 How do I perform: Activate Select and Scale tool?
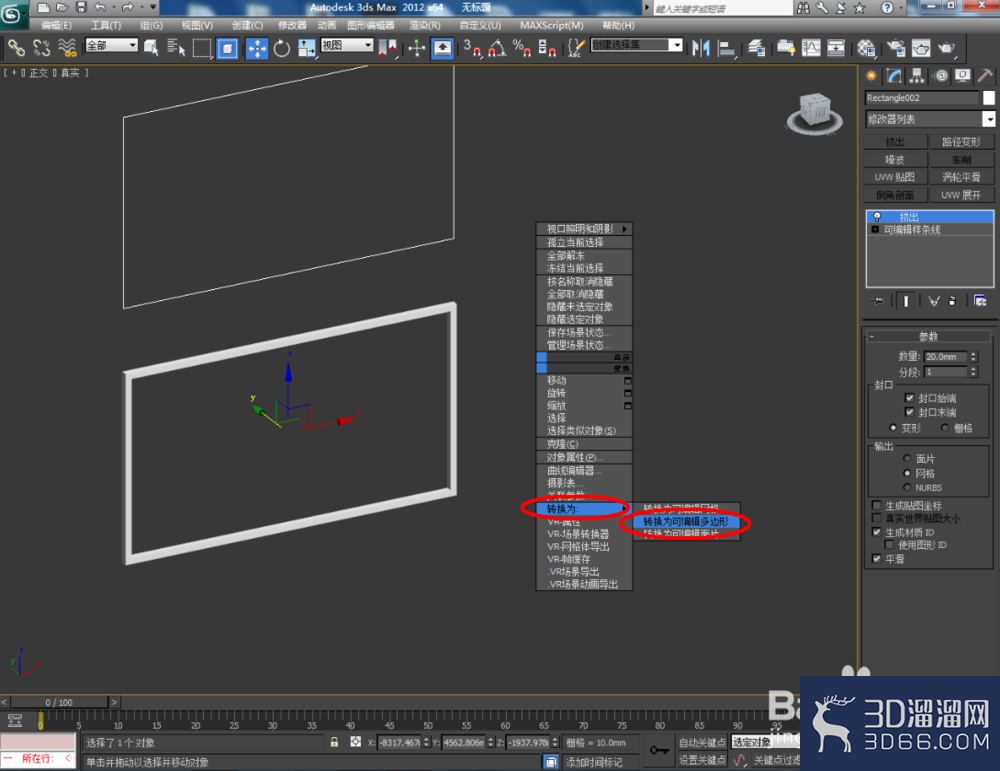pyautogui.click(x=307, y=48)
